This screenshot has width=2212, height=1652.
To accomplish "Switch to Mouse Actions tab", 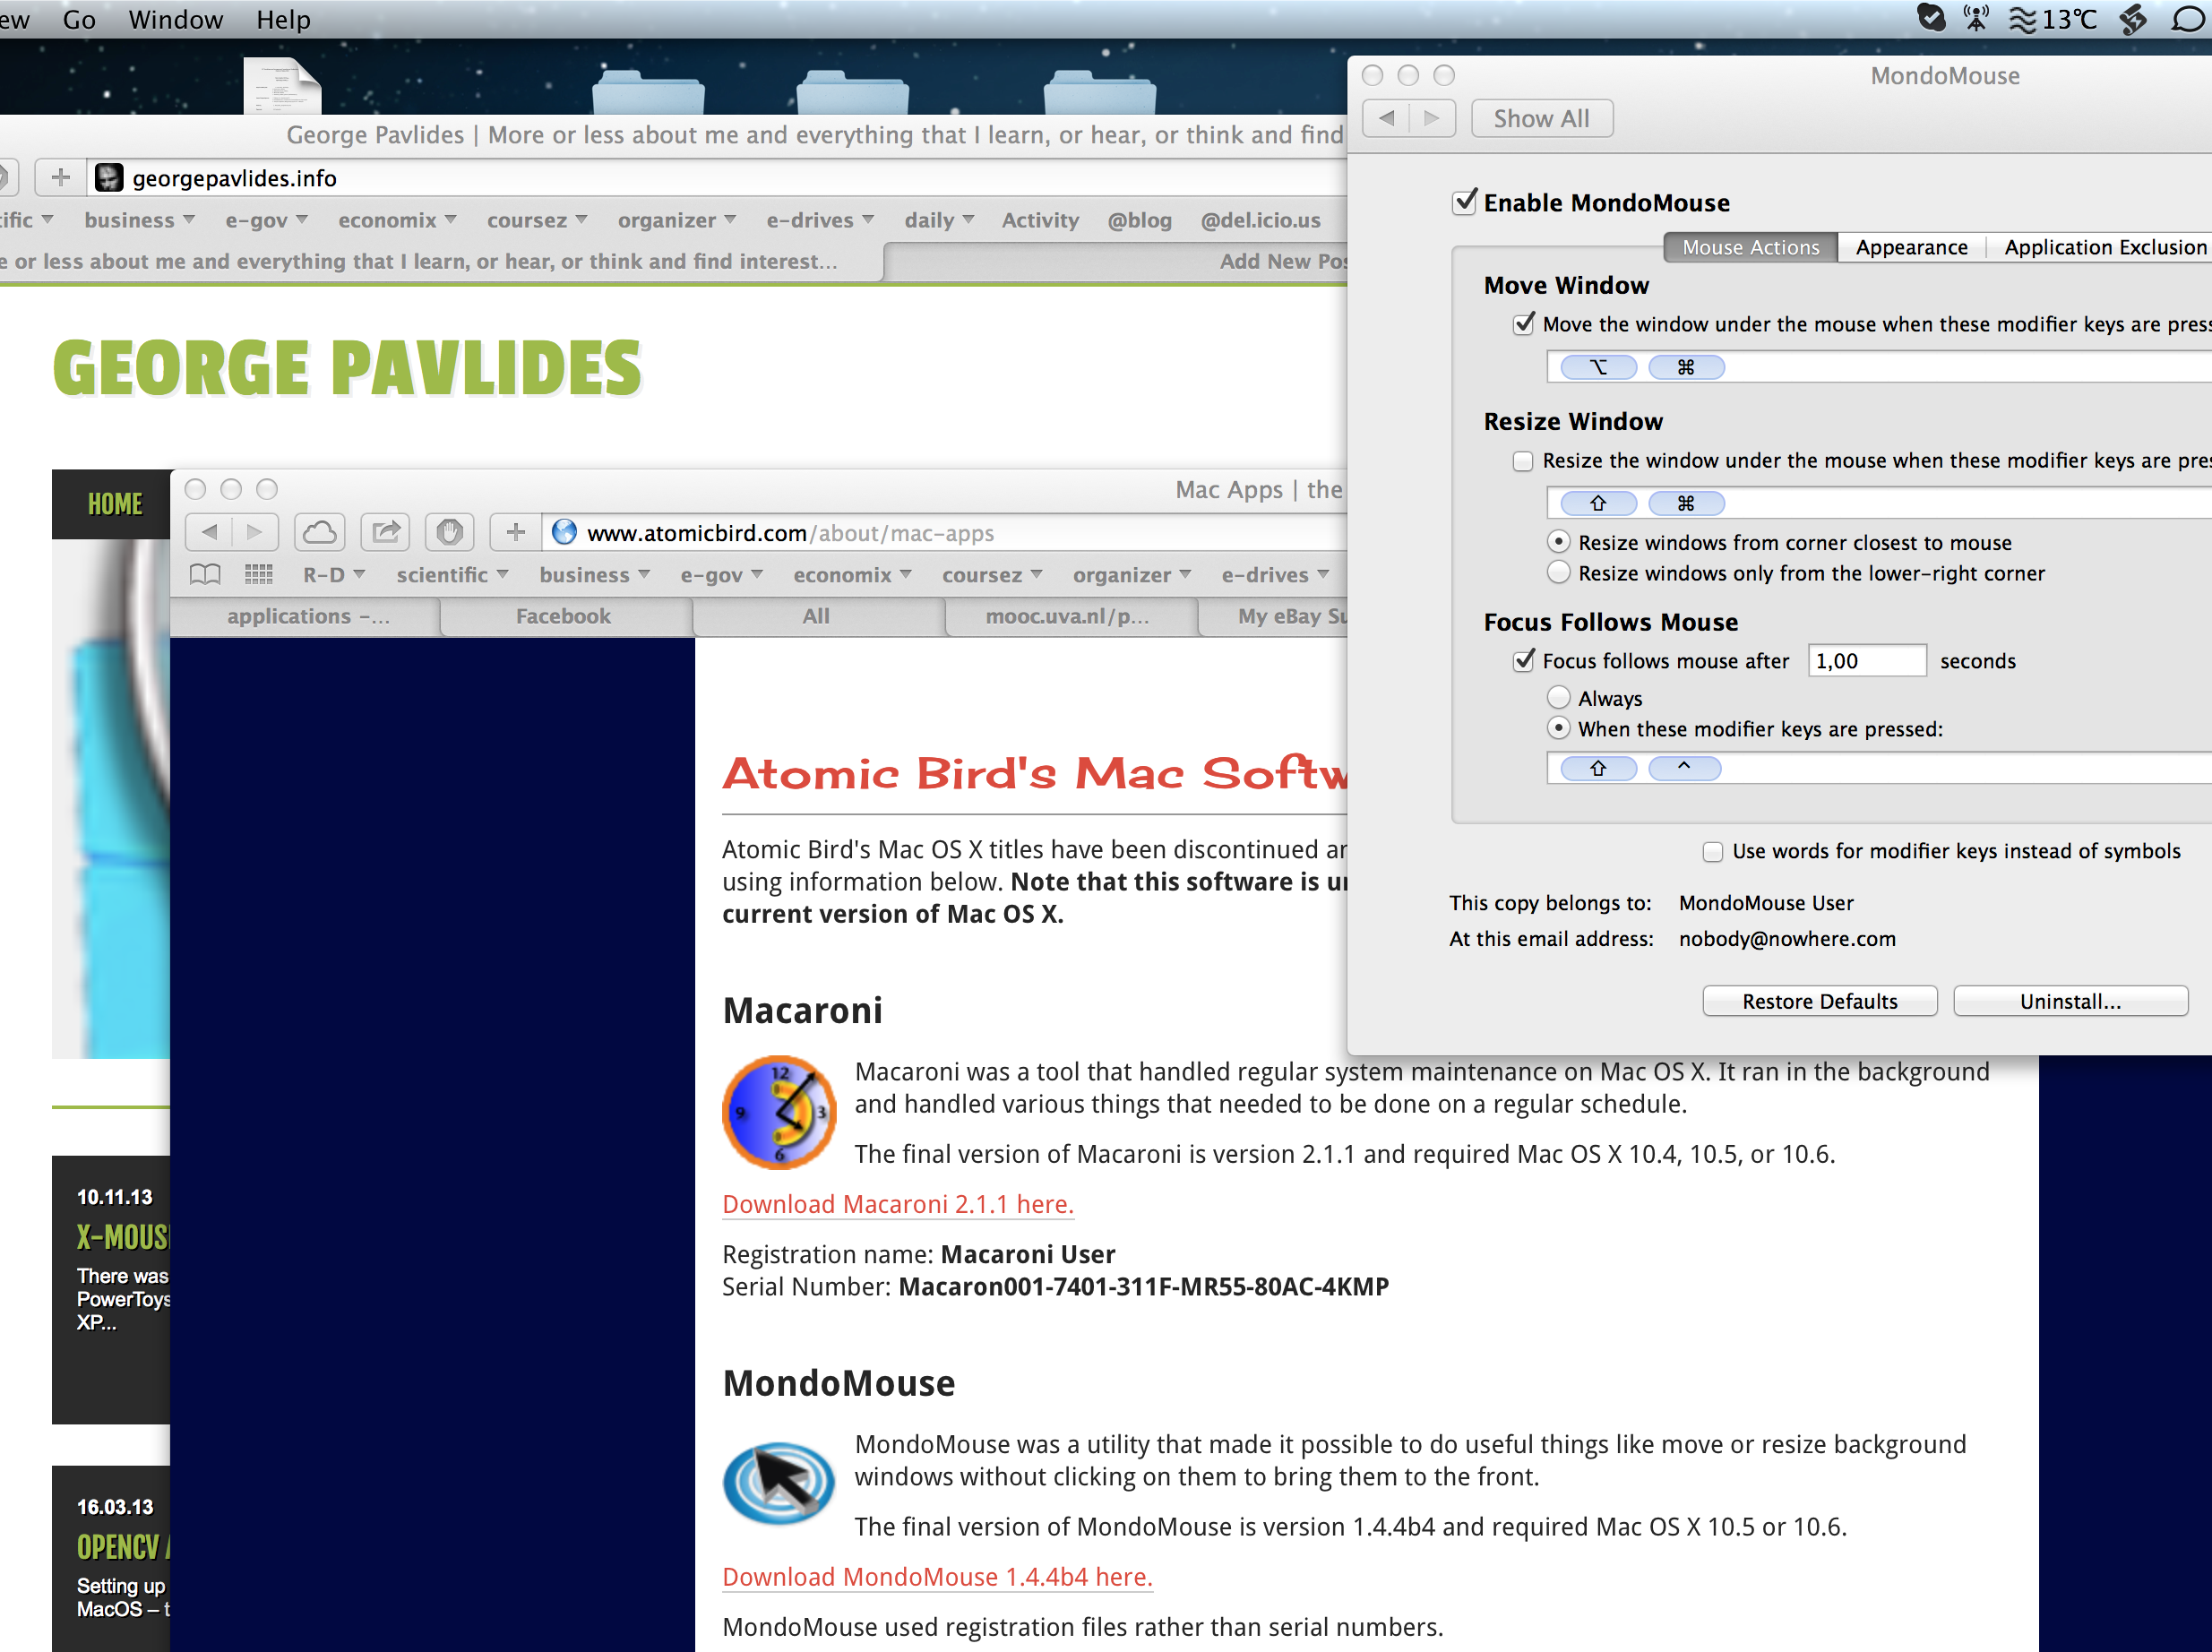I will [1750, 247].
